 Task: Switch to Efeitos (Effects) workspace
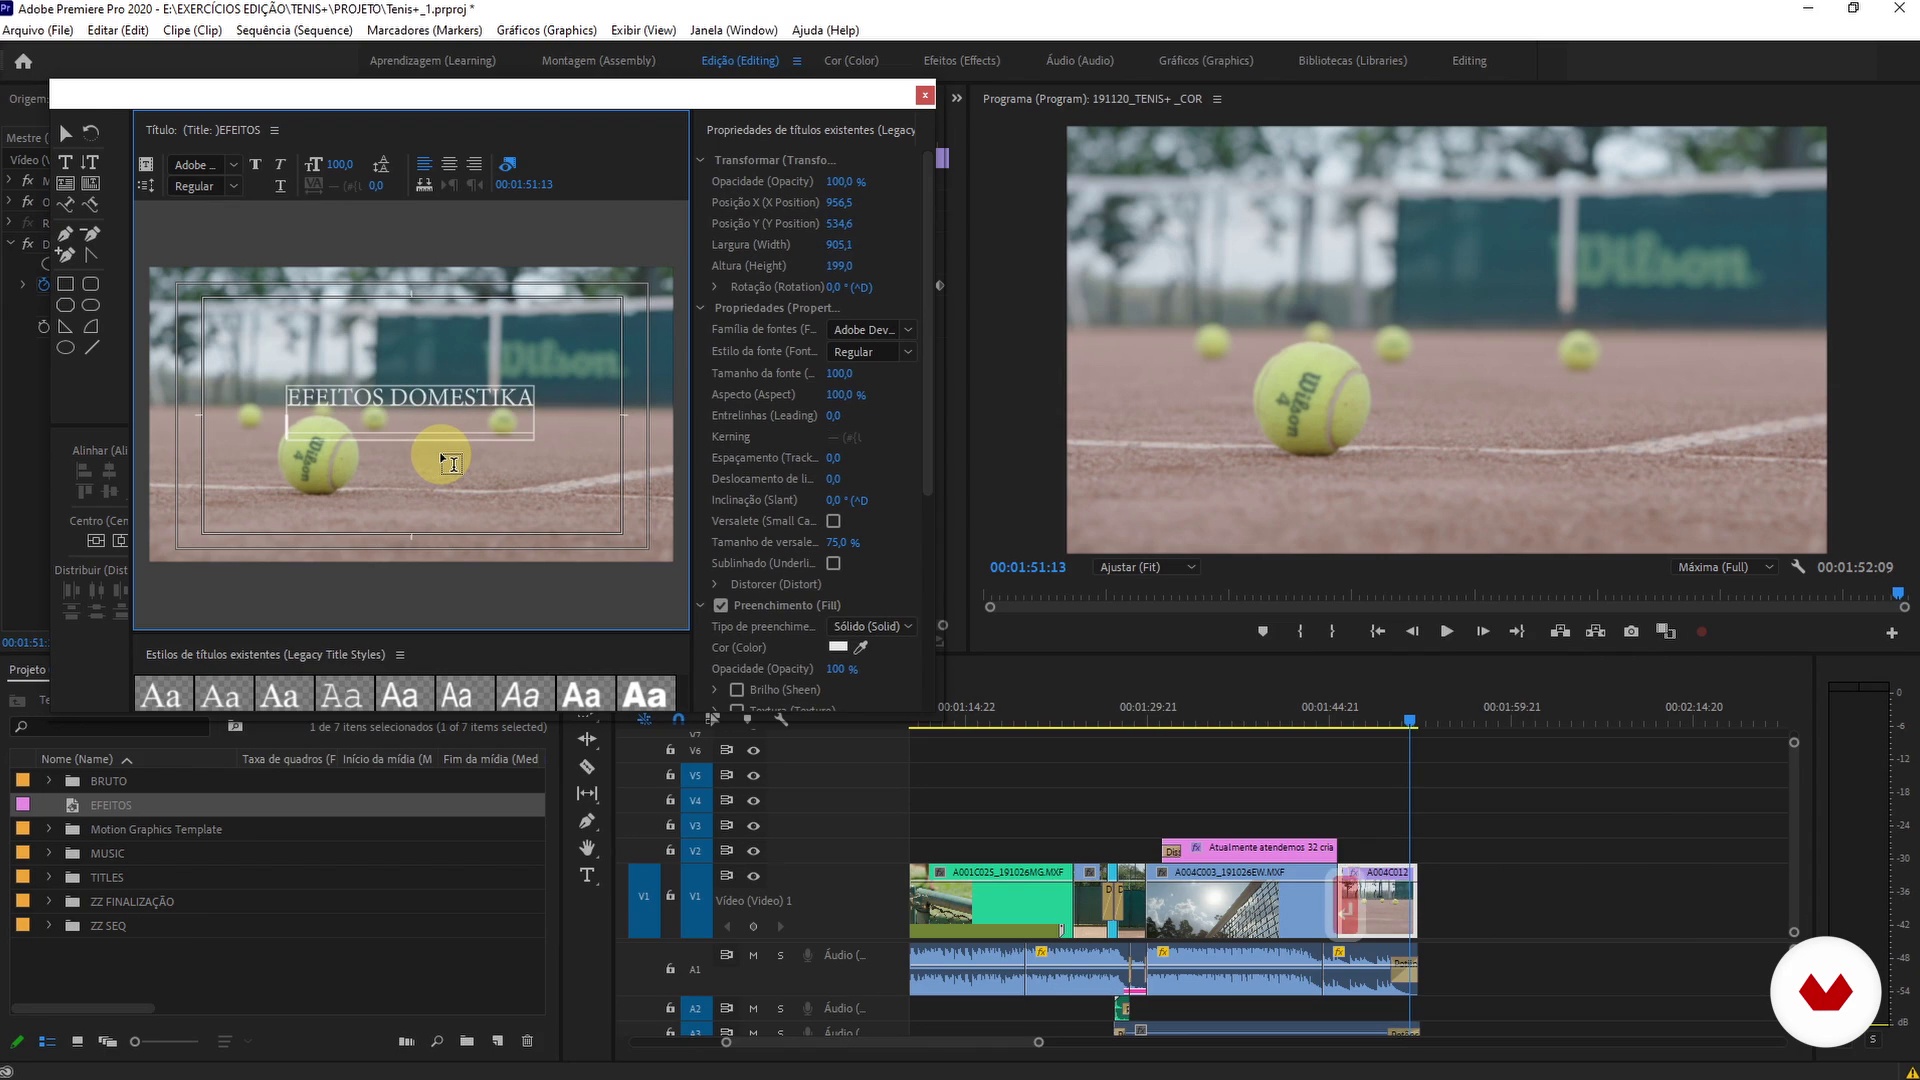(x=961, y=61)
